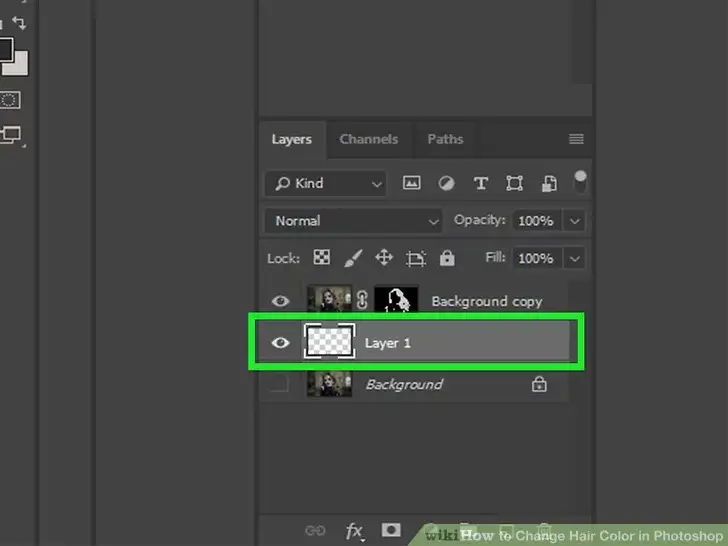Expand the Opacity slider dropdown arrow
Viewport: 728px width, 546px height.
(x=574, y=221)
